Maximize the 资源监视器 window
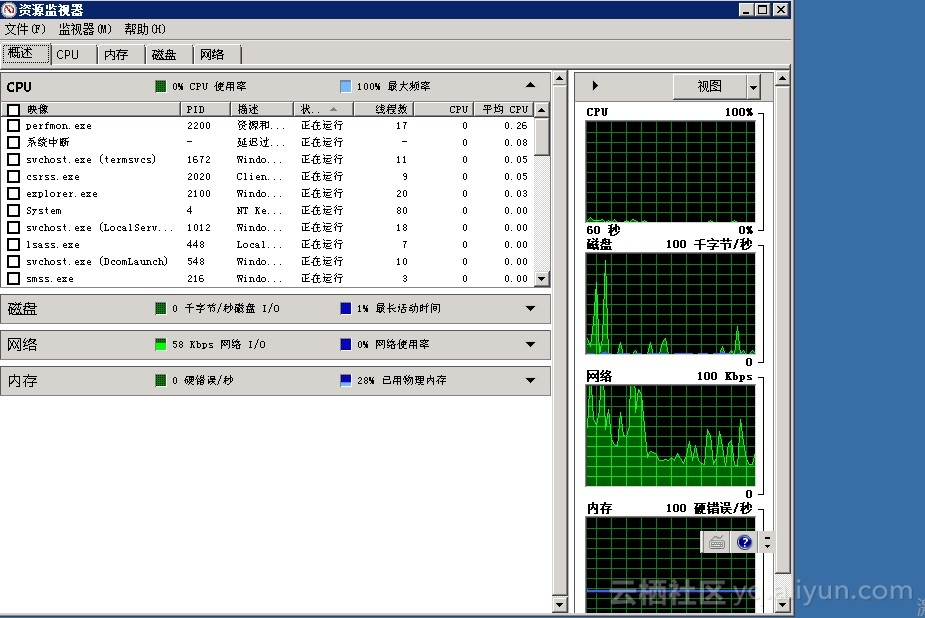 coord(763,9)
